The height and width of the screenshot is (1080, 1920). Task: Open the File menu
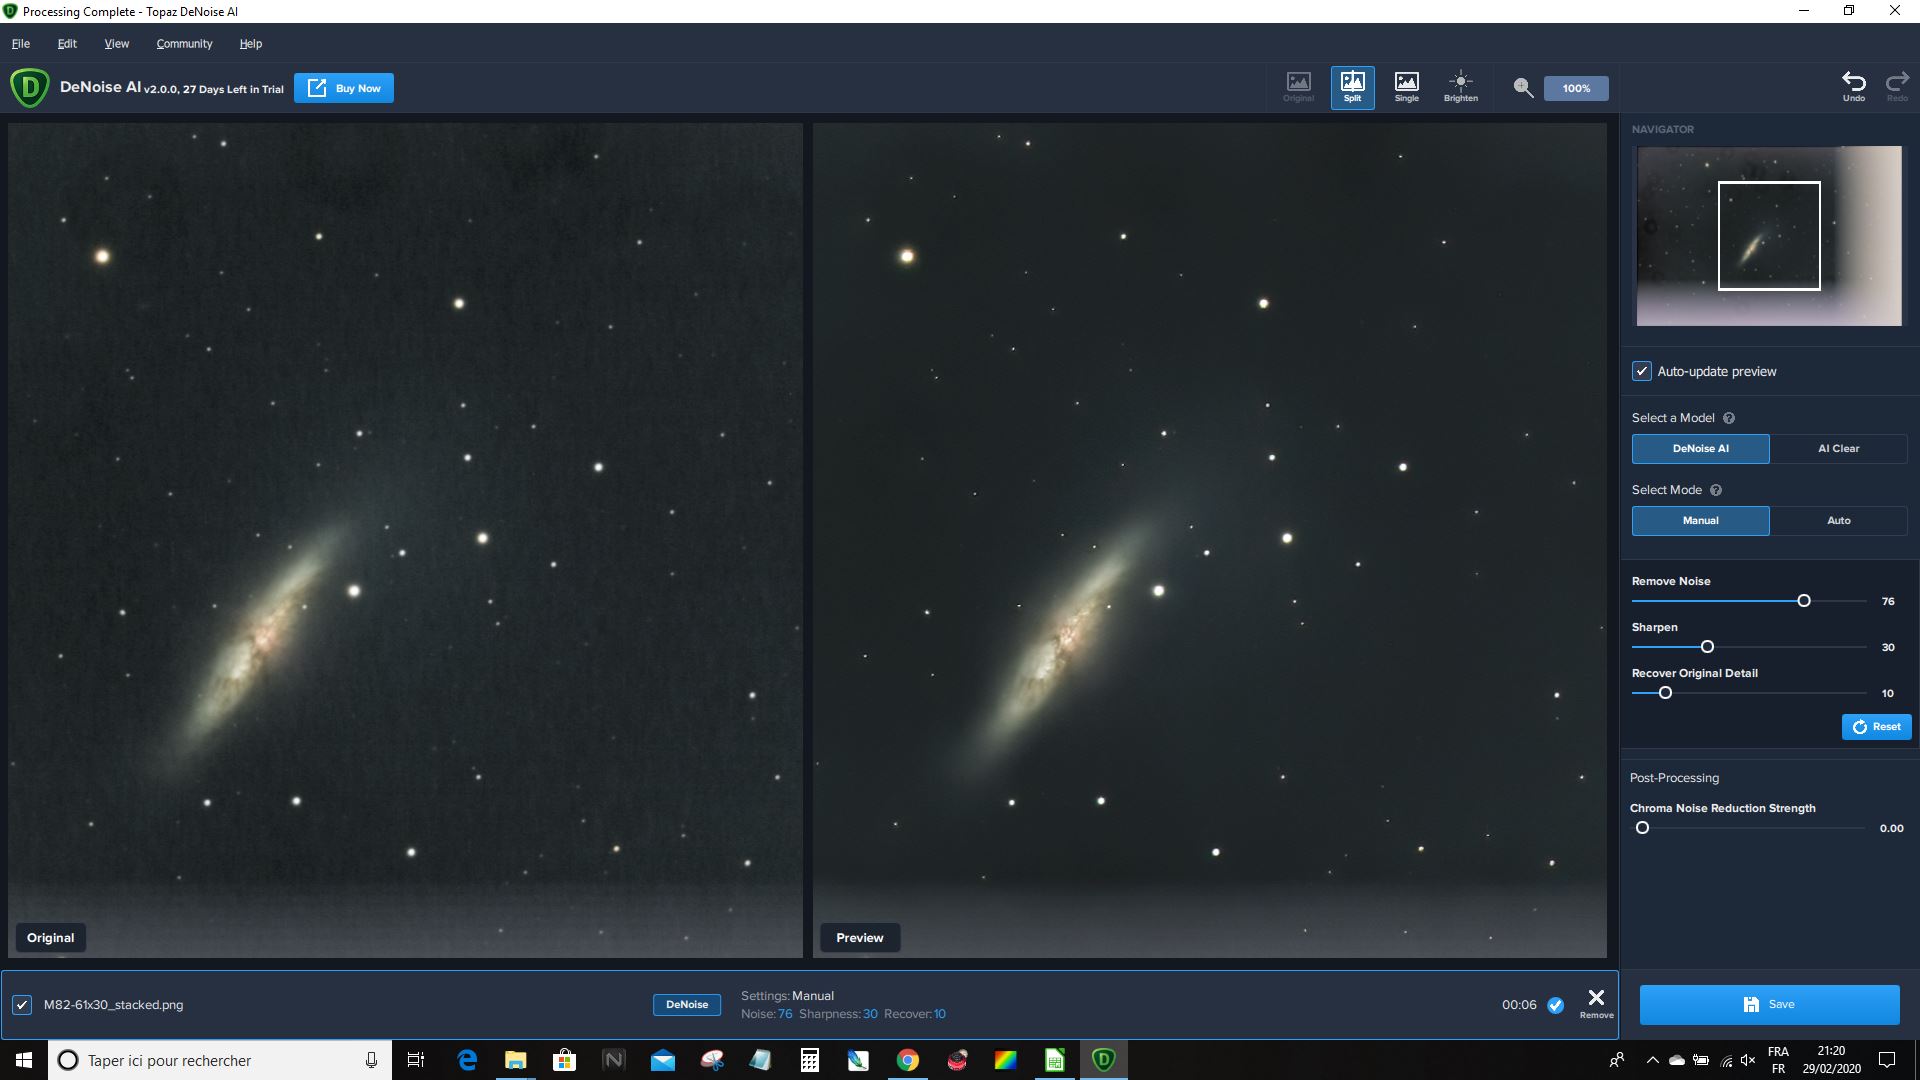pyautogui.click(x=21, y=44)
